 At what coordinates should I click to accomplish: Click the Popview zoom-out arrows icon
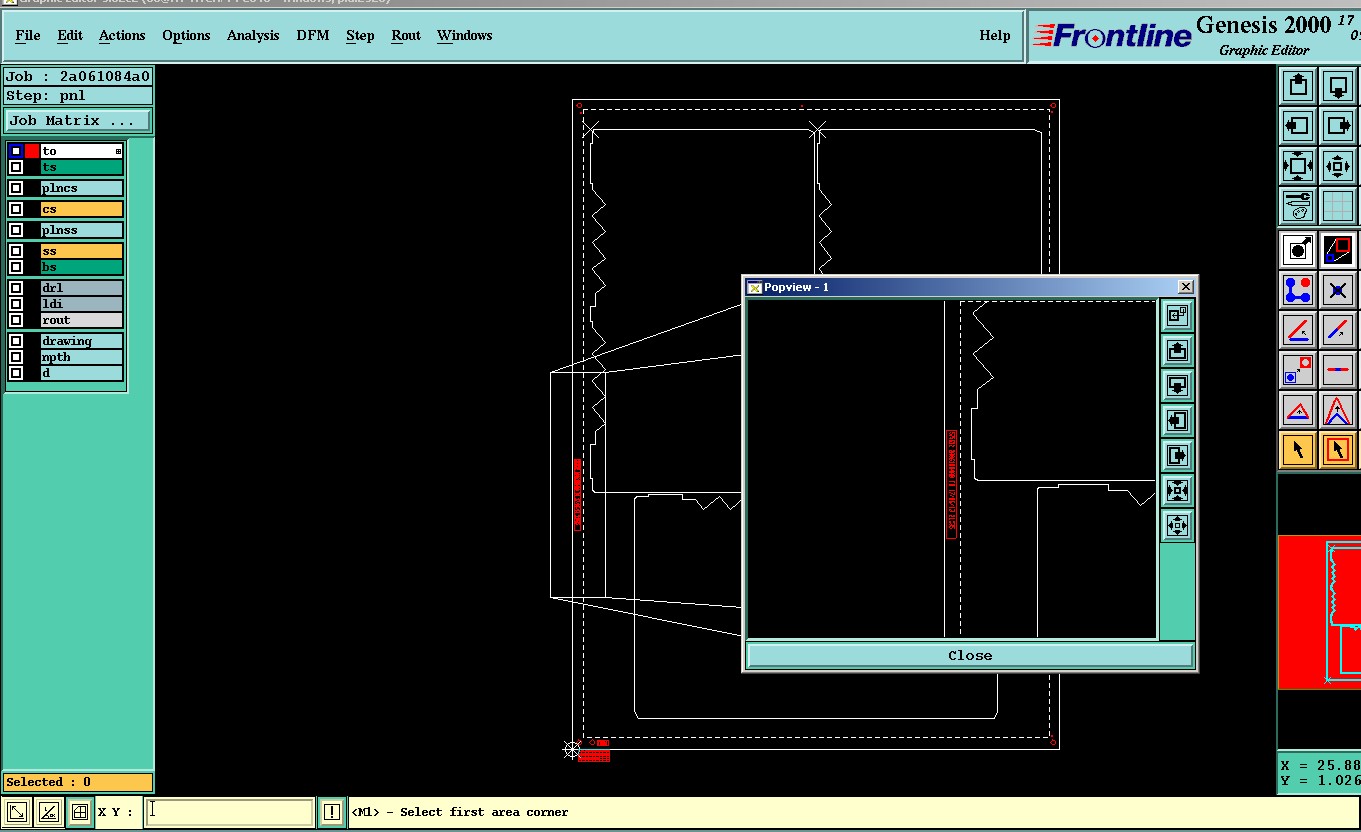click(x=1177, y=526)
